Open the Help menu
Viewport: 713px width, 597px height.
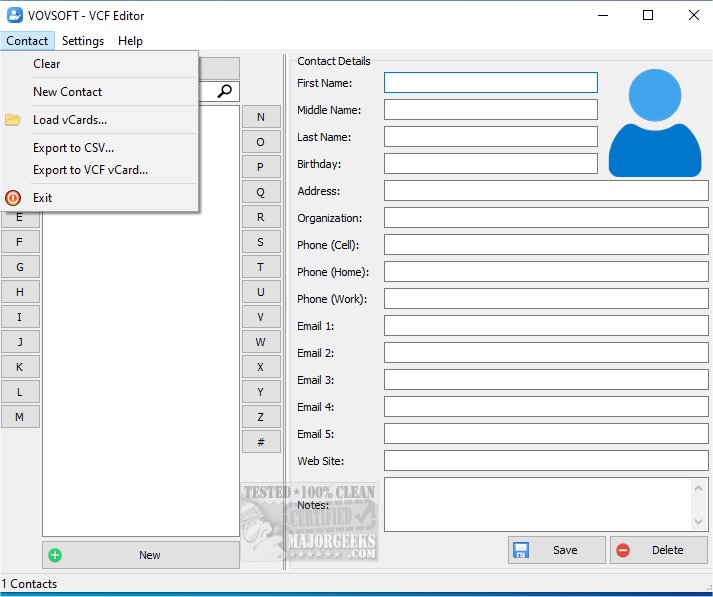130,41
